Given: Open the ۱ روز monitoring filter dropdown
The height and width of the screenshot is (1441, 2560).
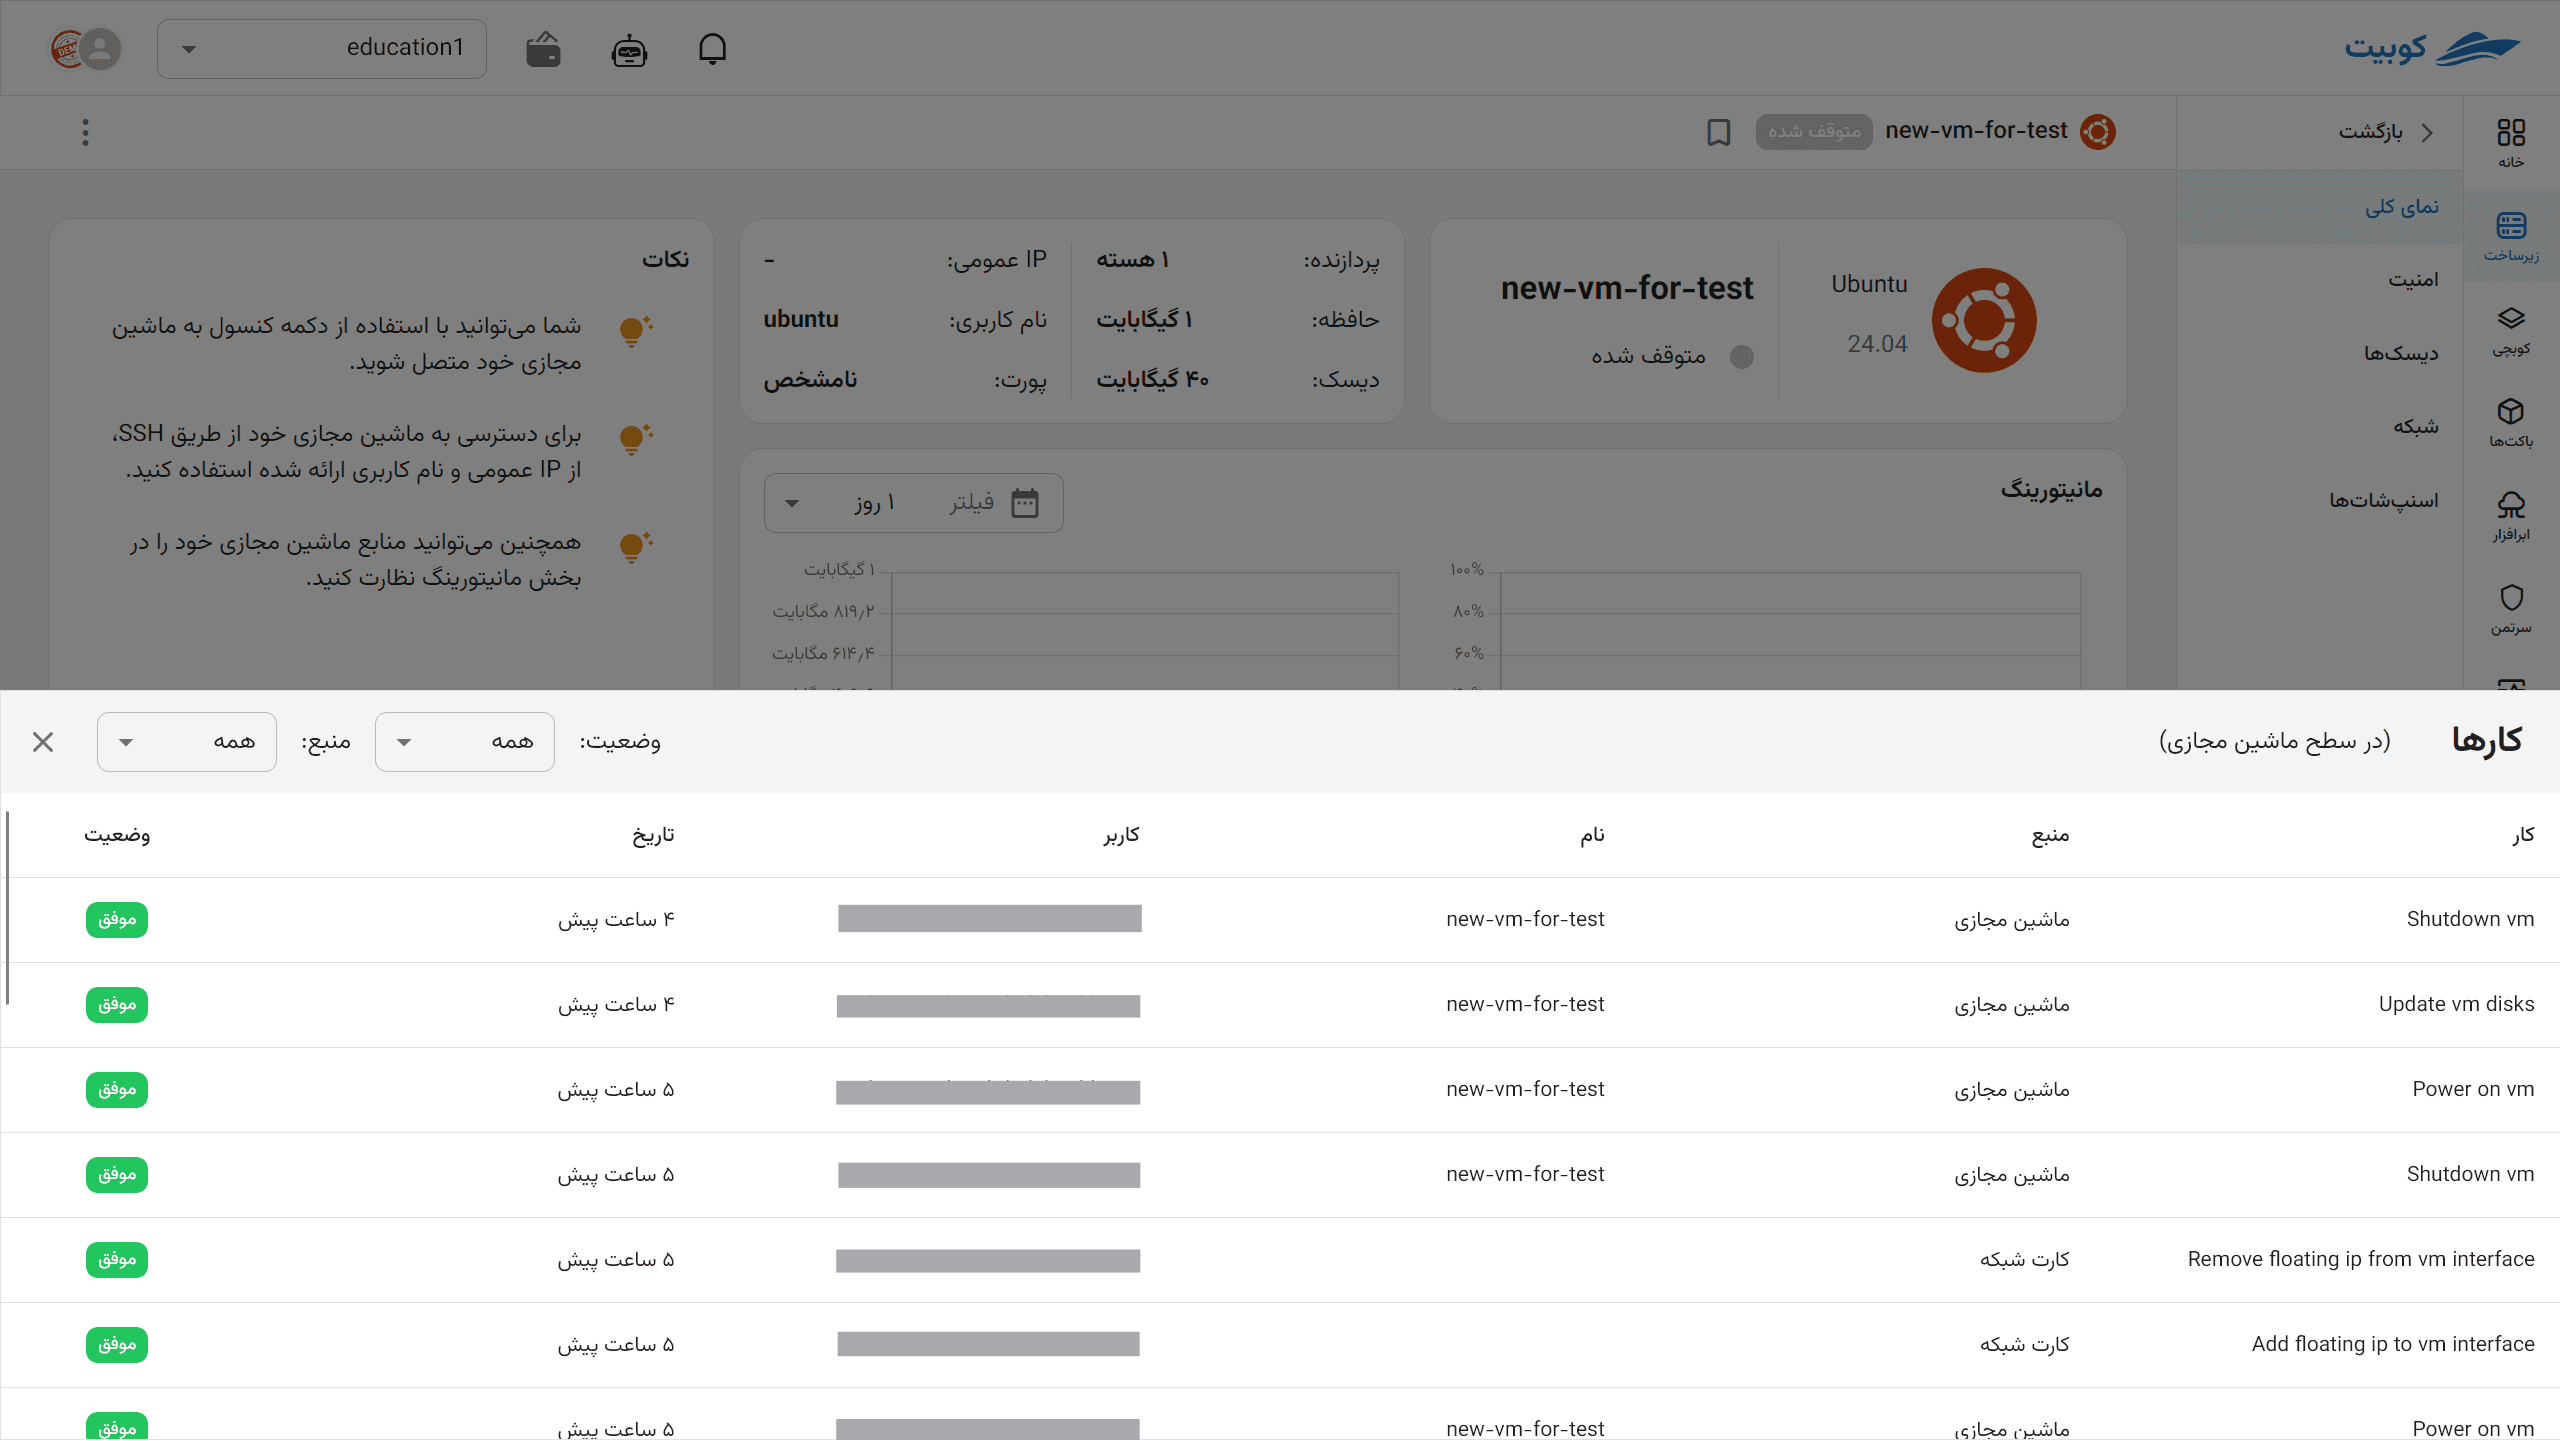Looking at the screenshot, I should (914, 503).
